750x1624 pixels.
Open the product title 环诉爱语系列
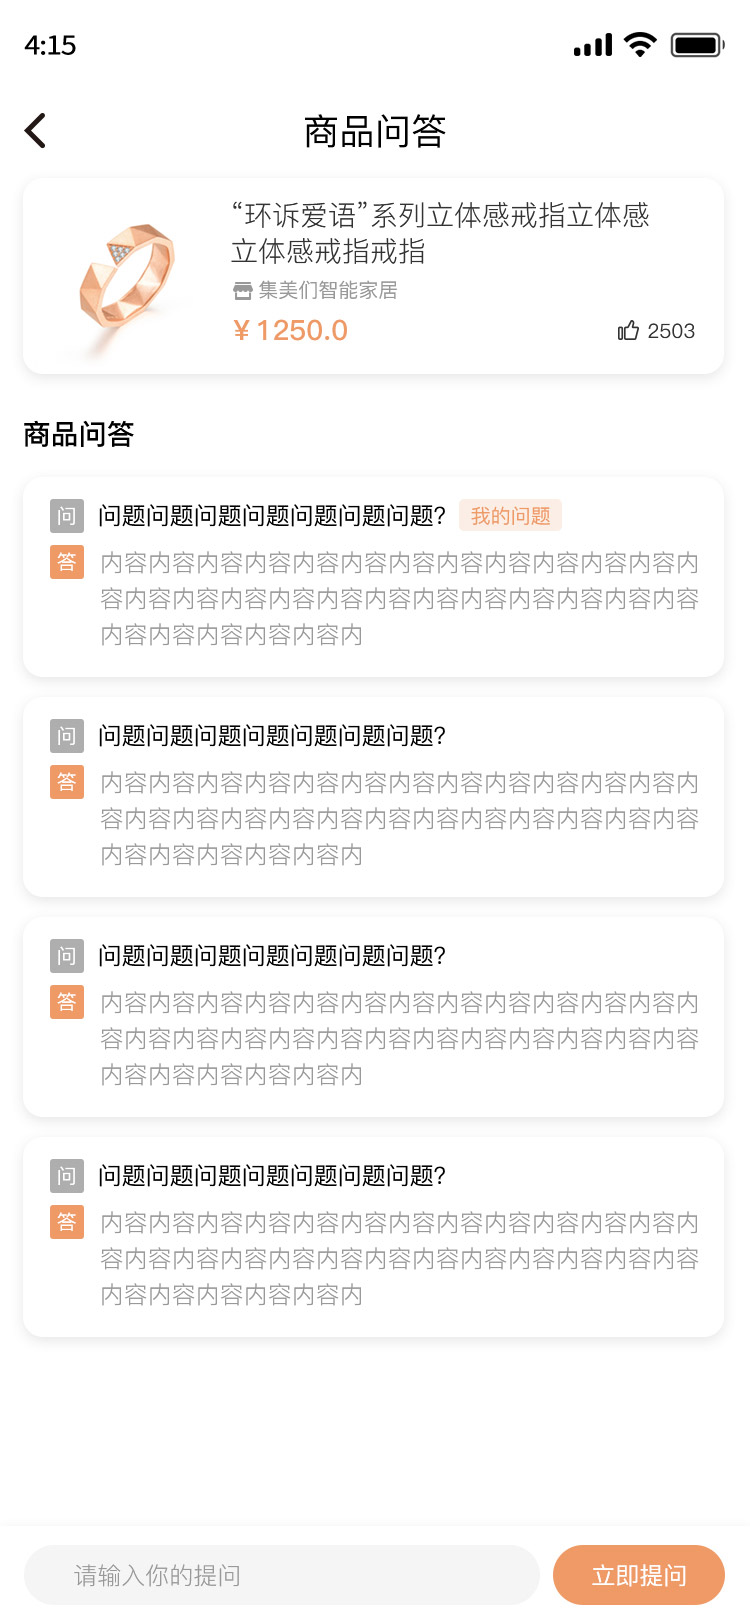tap(440, 233)
